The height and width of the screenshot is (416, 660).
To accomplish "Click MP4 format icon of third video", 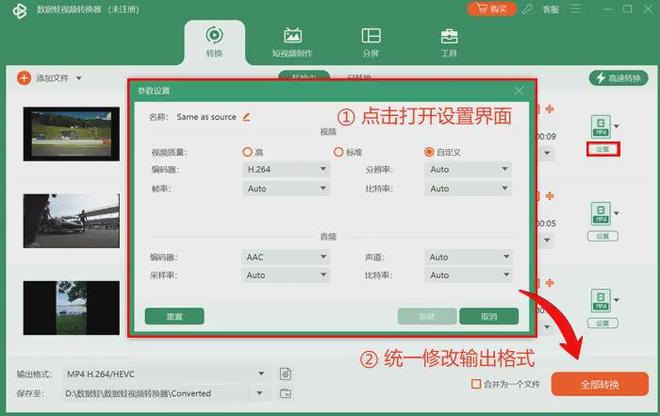I will tap(601, 300).
